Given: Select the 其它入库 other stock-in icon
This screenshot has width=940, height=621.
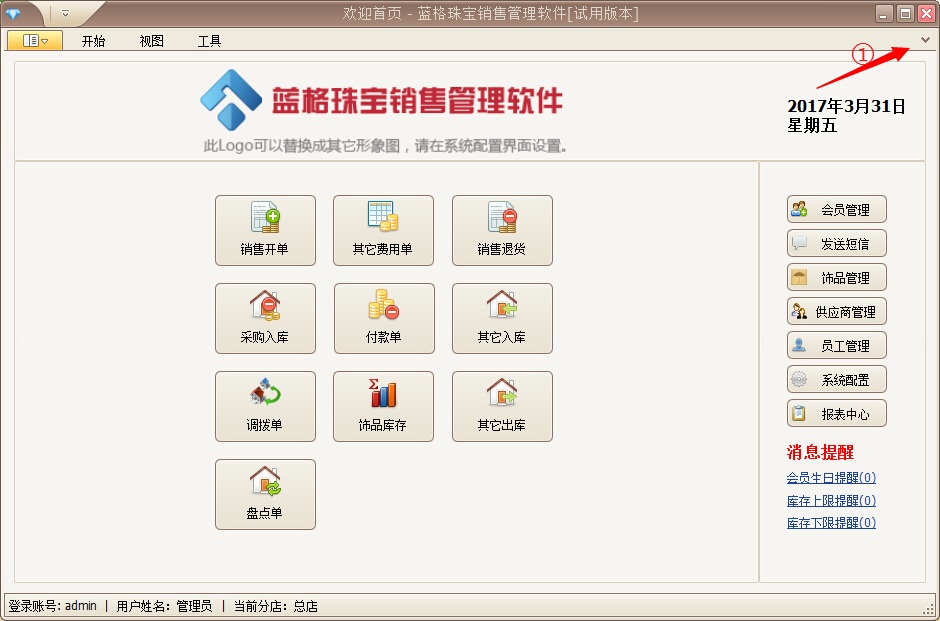Looking at the screenshot, I should pos(502,318).
